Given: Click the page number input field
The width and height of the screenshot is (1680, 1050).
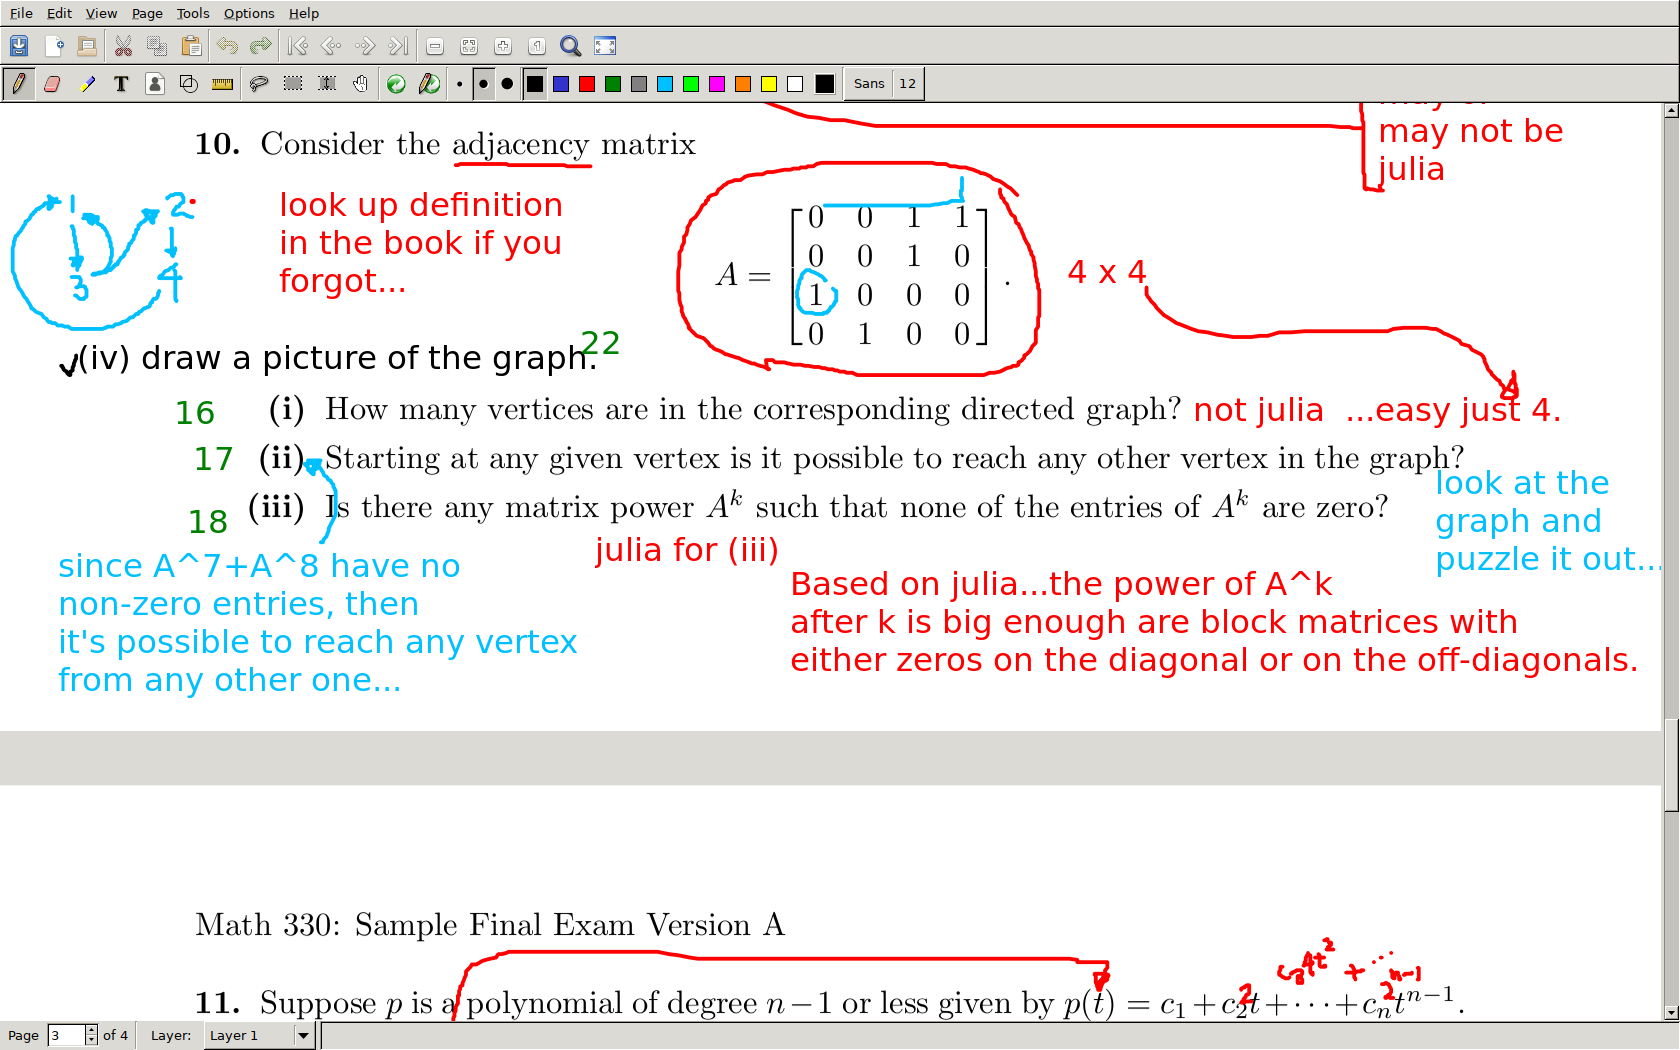Looking at the screenshot, I should [x=66, y=1035].
